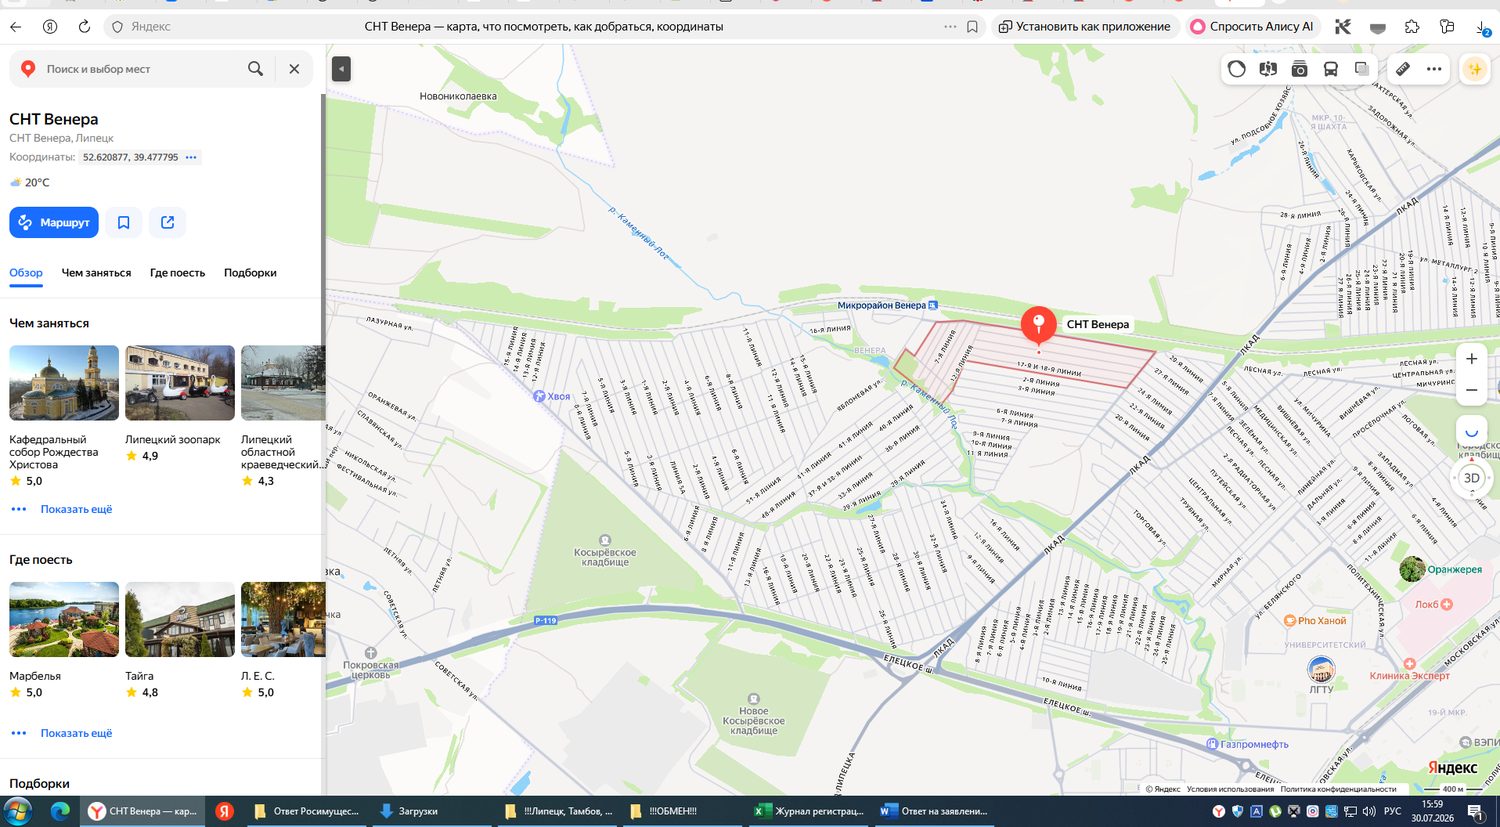Reload the page in browser
Screen dimensions: 1500x827
point(84,27)
